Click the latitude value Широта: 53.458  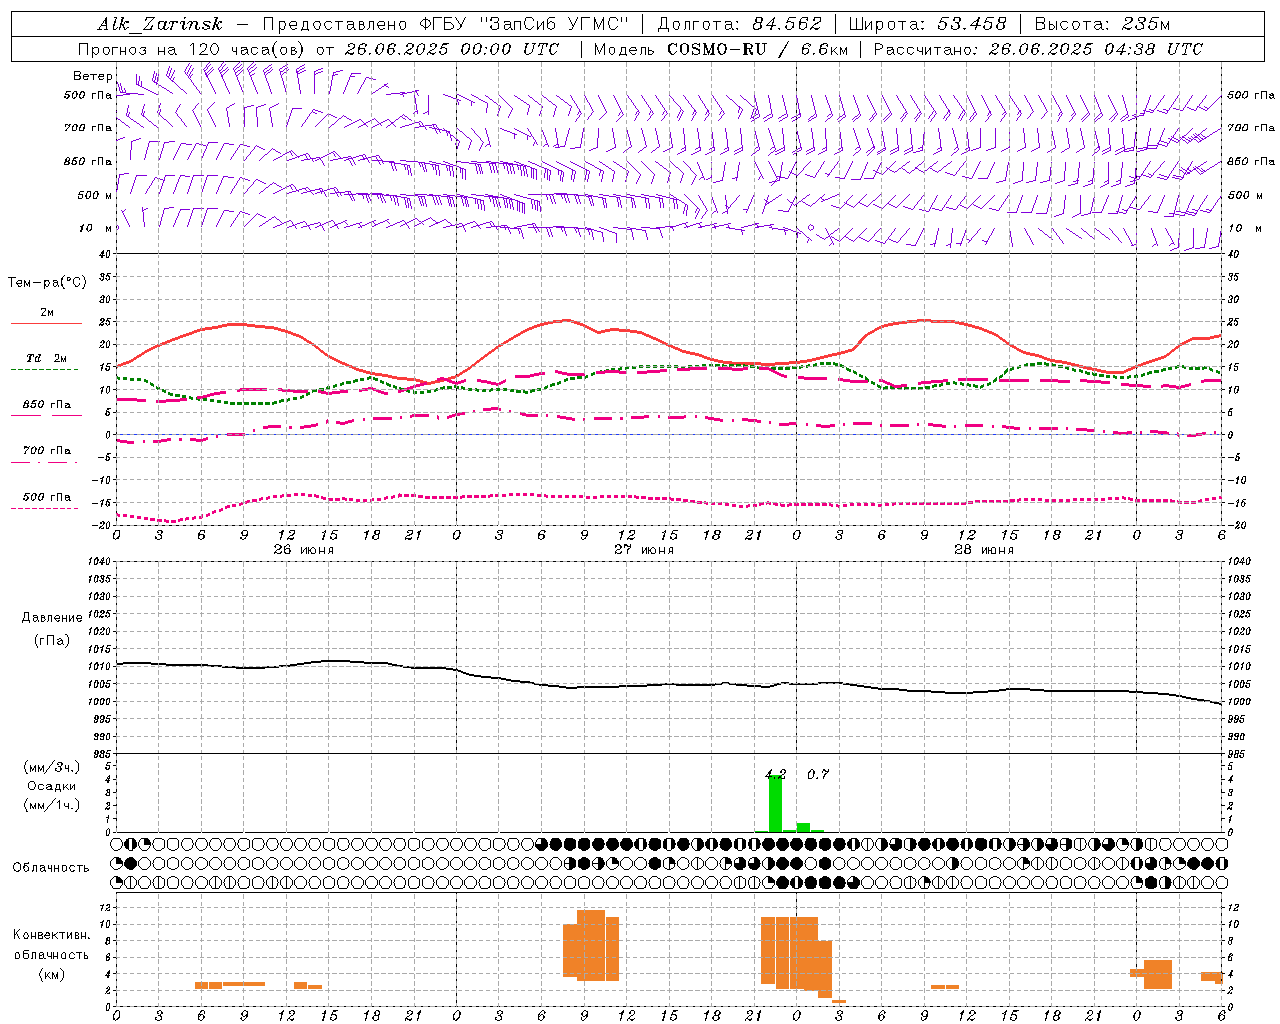tap(927, 24)
